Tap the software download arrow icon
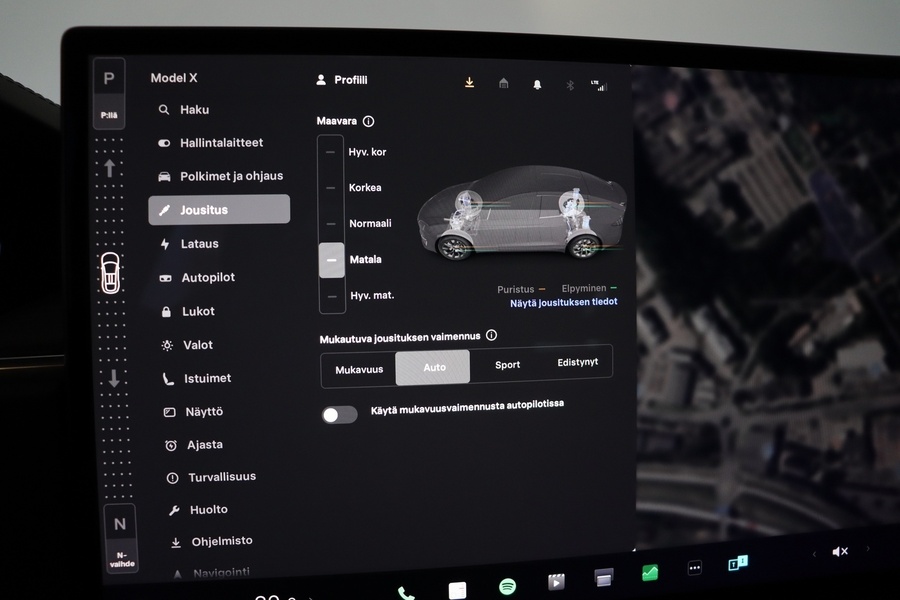This screenshot has height=600, width=900. [469, 83]
